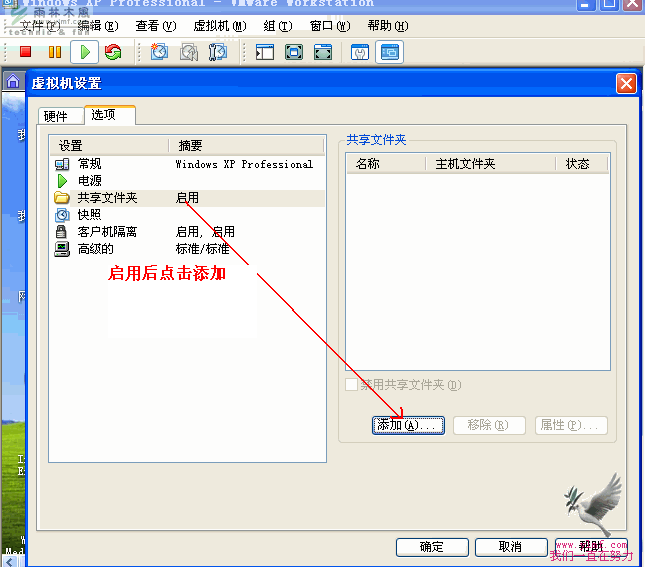Click the 摘要 column header
The image size is (645, 567).
246,145
